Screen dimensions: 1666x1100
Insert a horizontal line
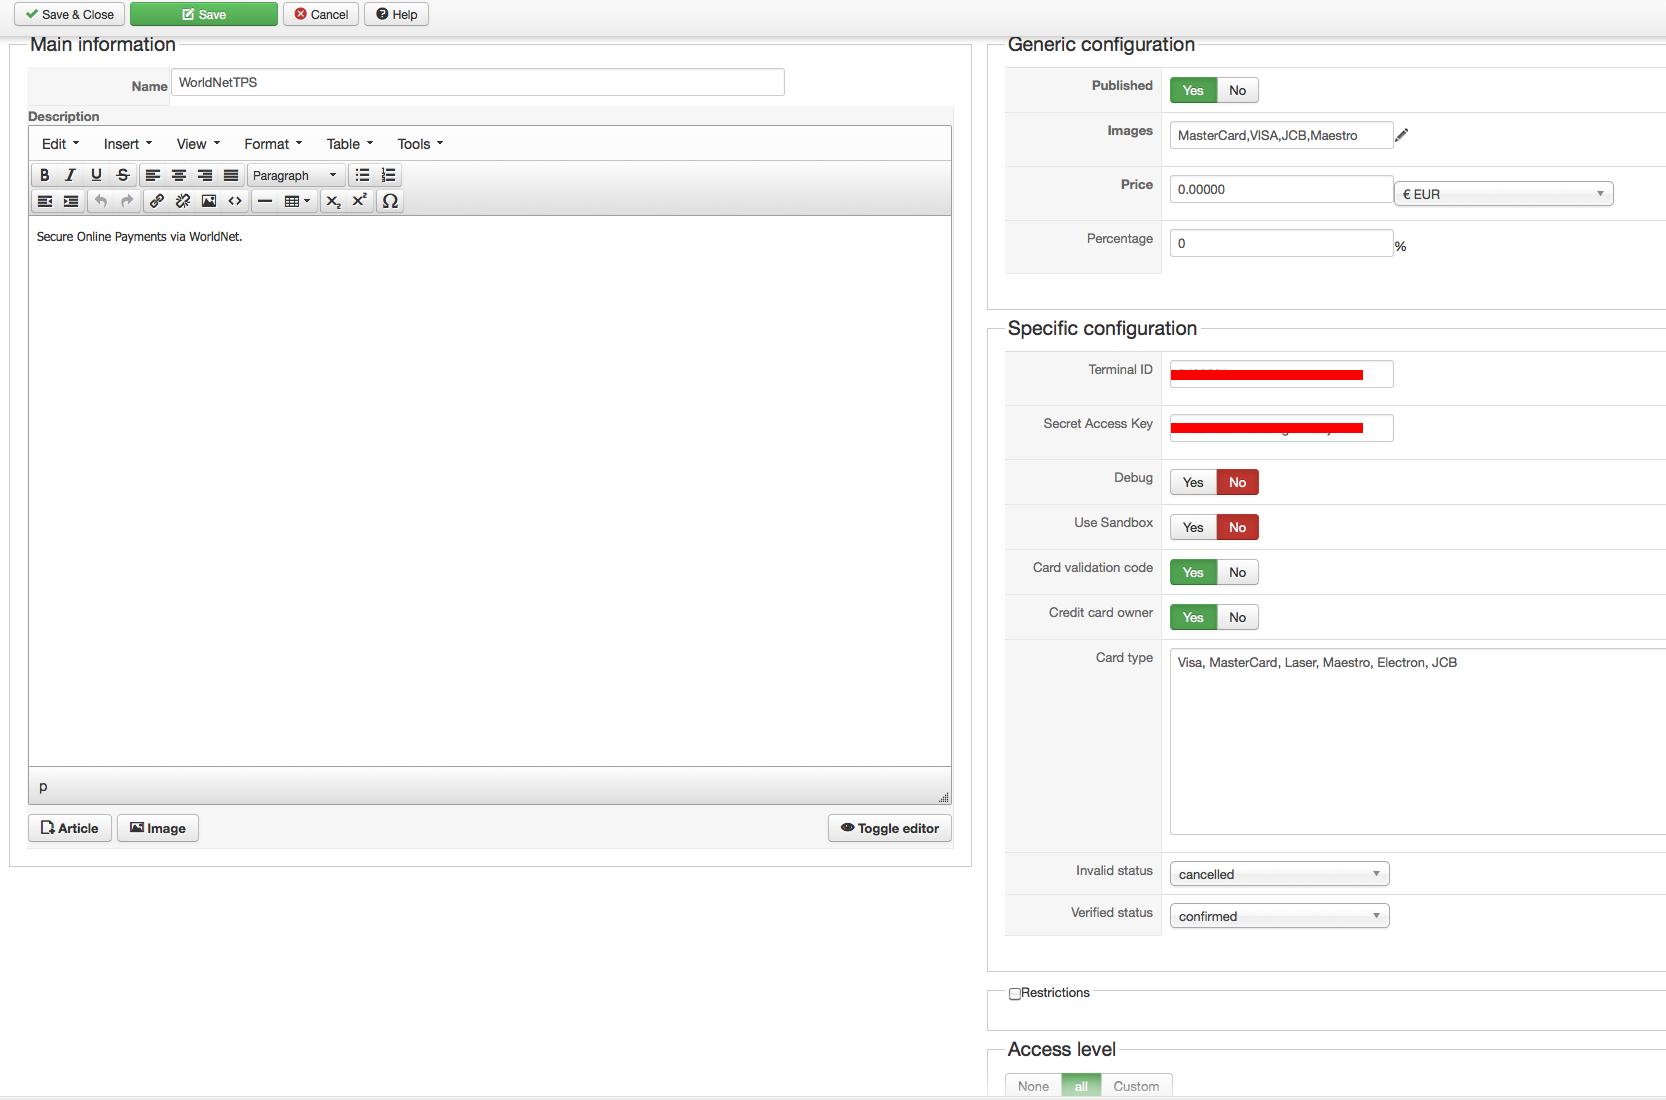click(x=265, y=201)
